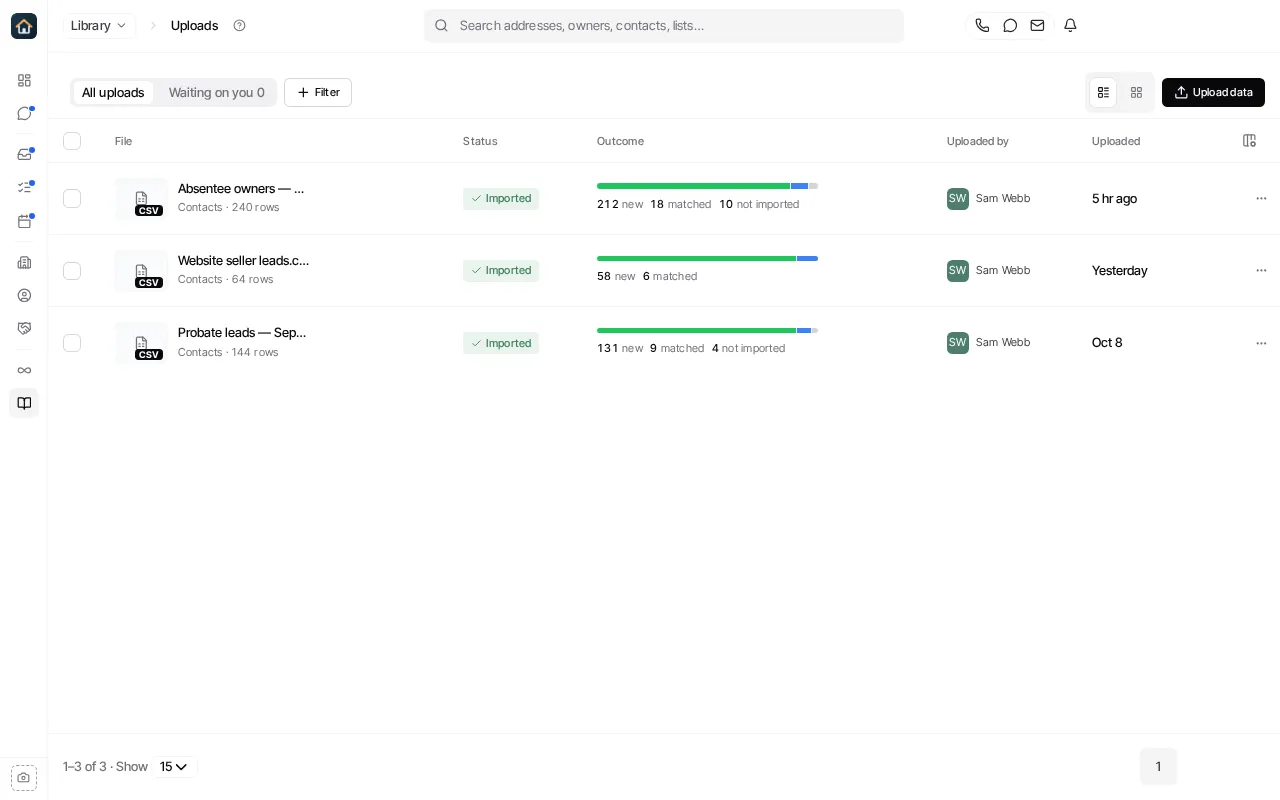Switch to list view toggle
Image resolution: width=1280 pixels, height=800 pixels.
[1103, 92]
